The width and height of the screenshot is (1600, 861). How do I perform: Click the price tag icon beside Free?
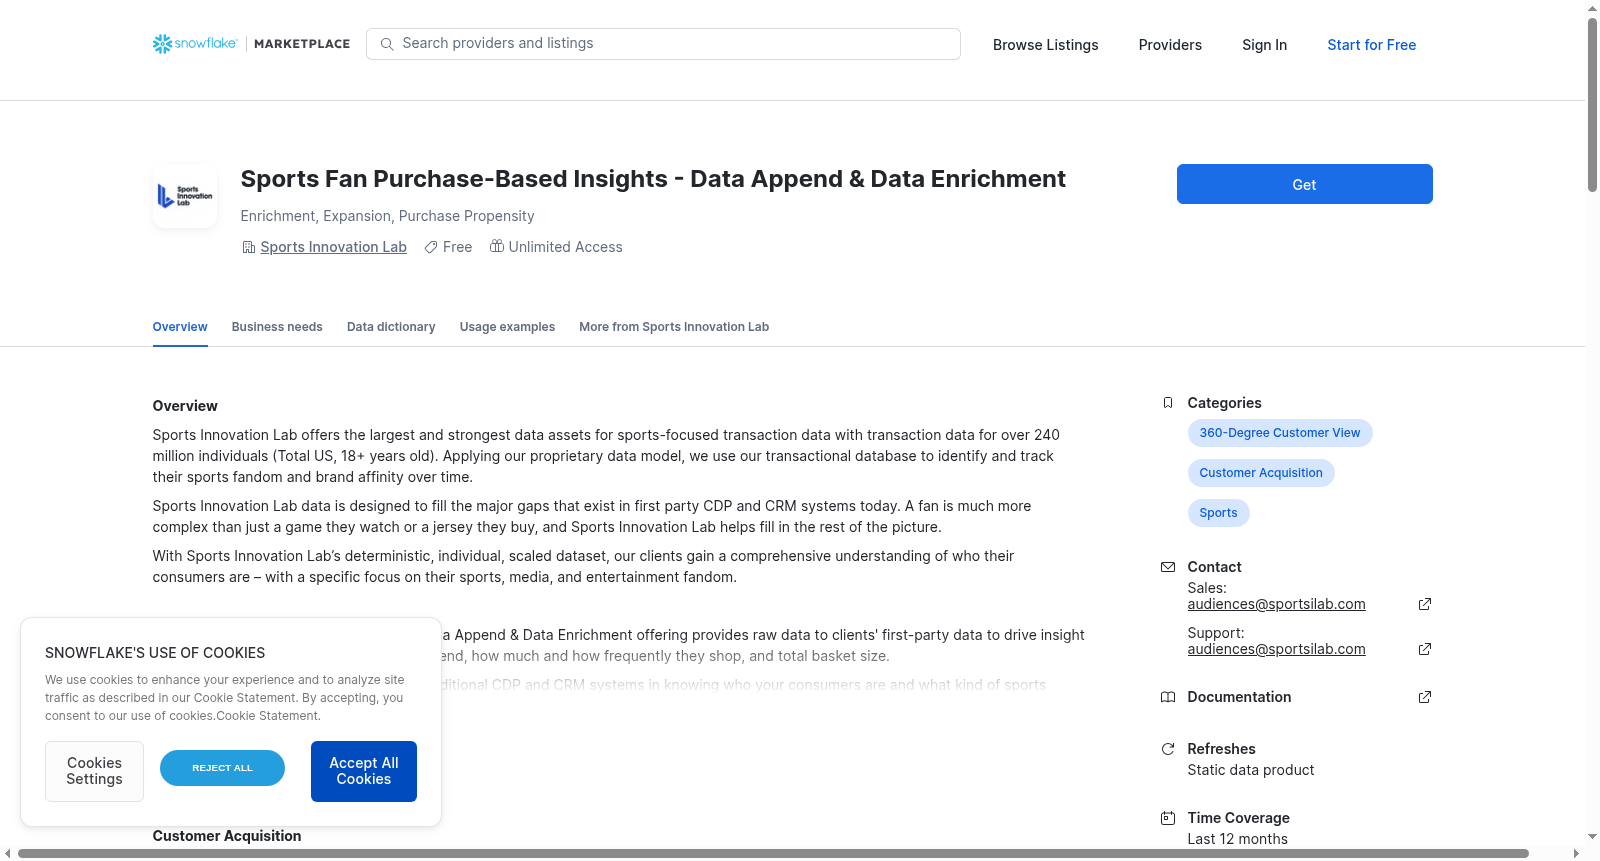tap(431, 247)
